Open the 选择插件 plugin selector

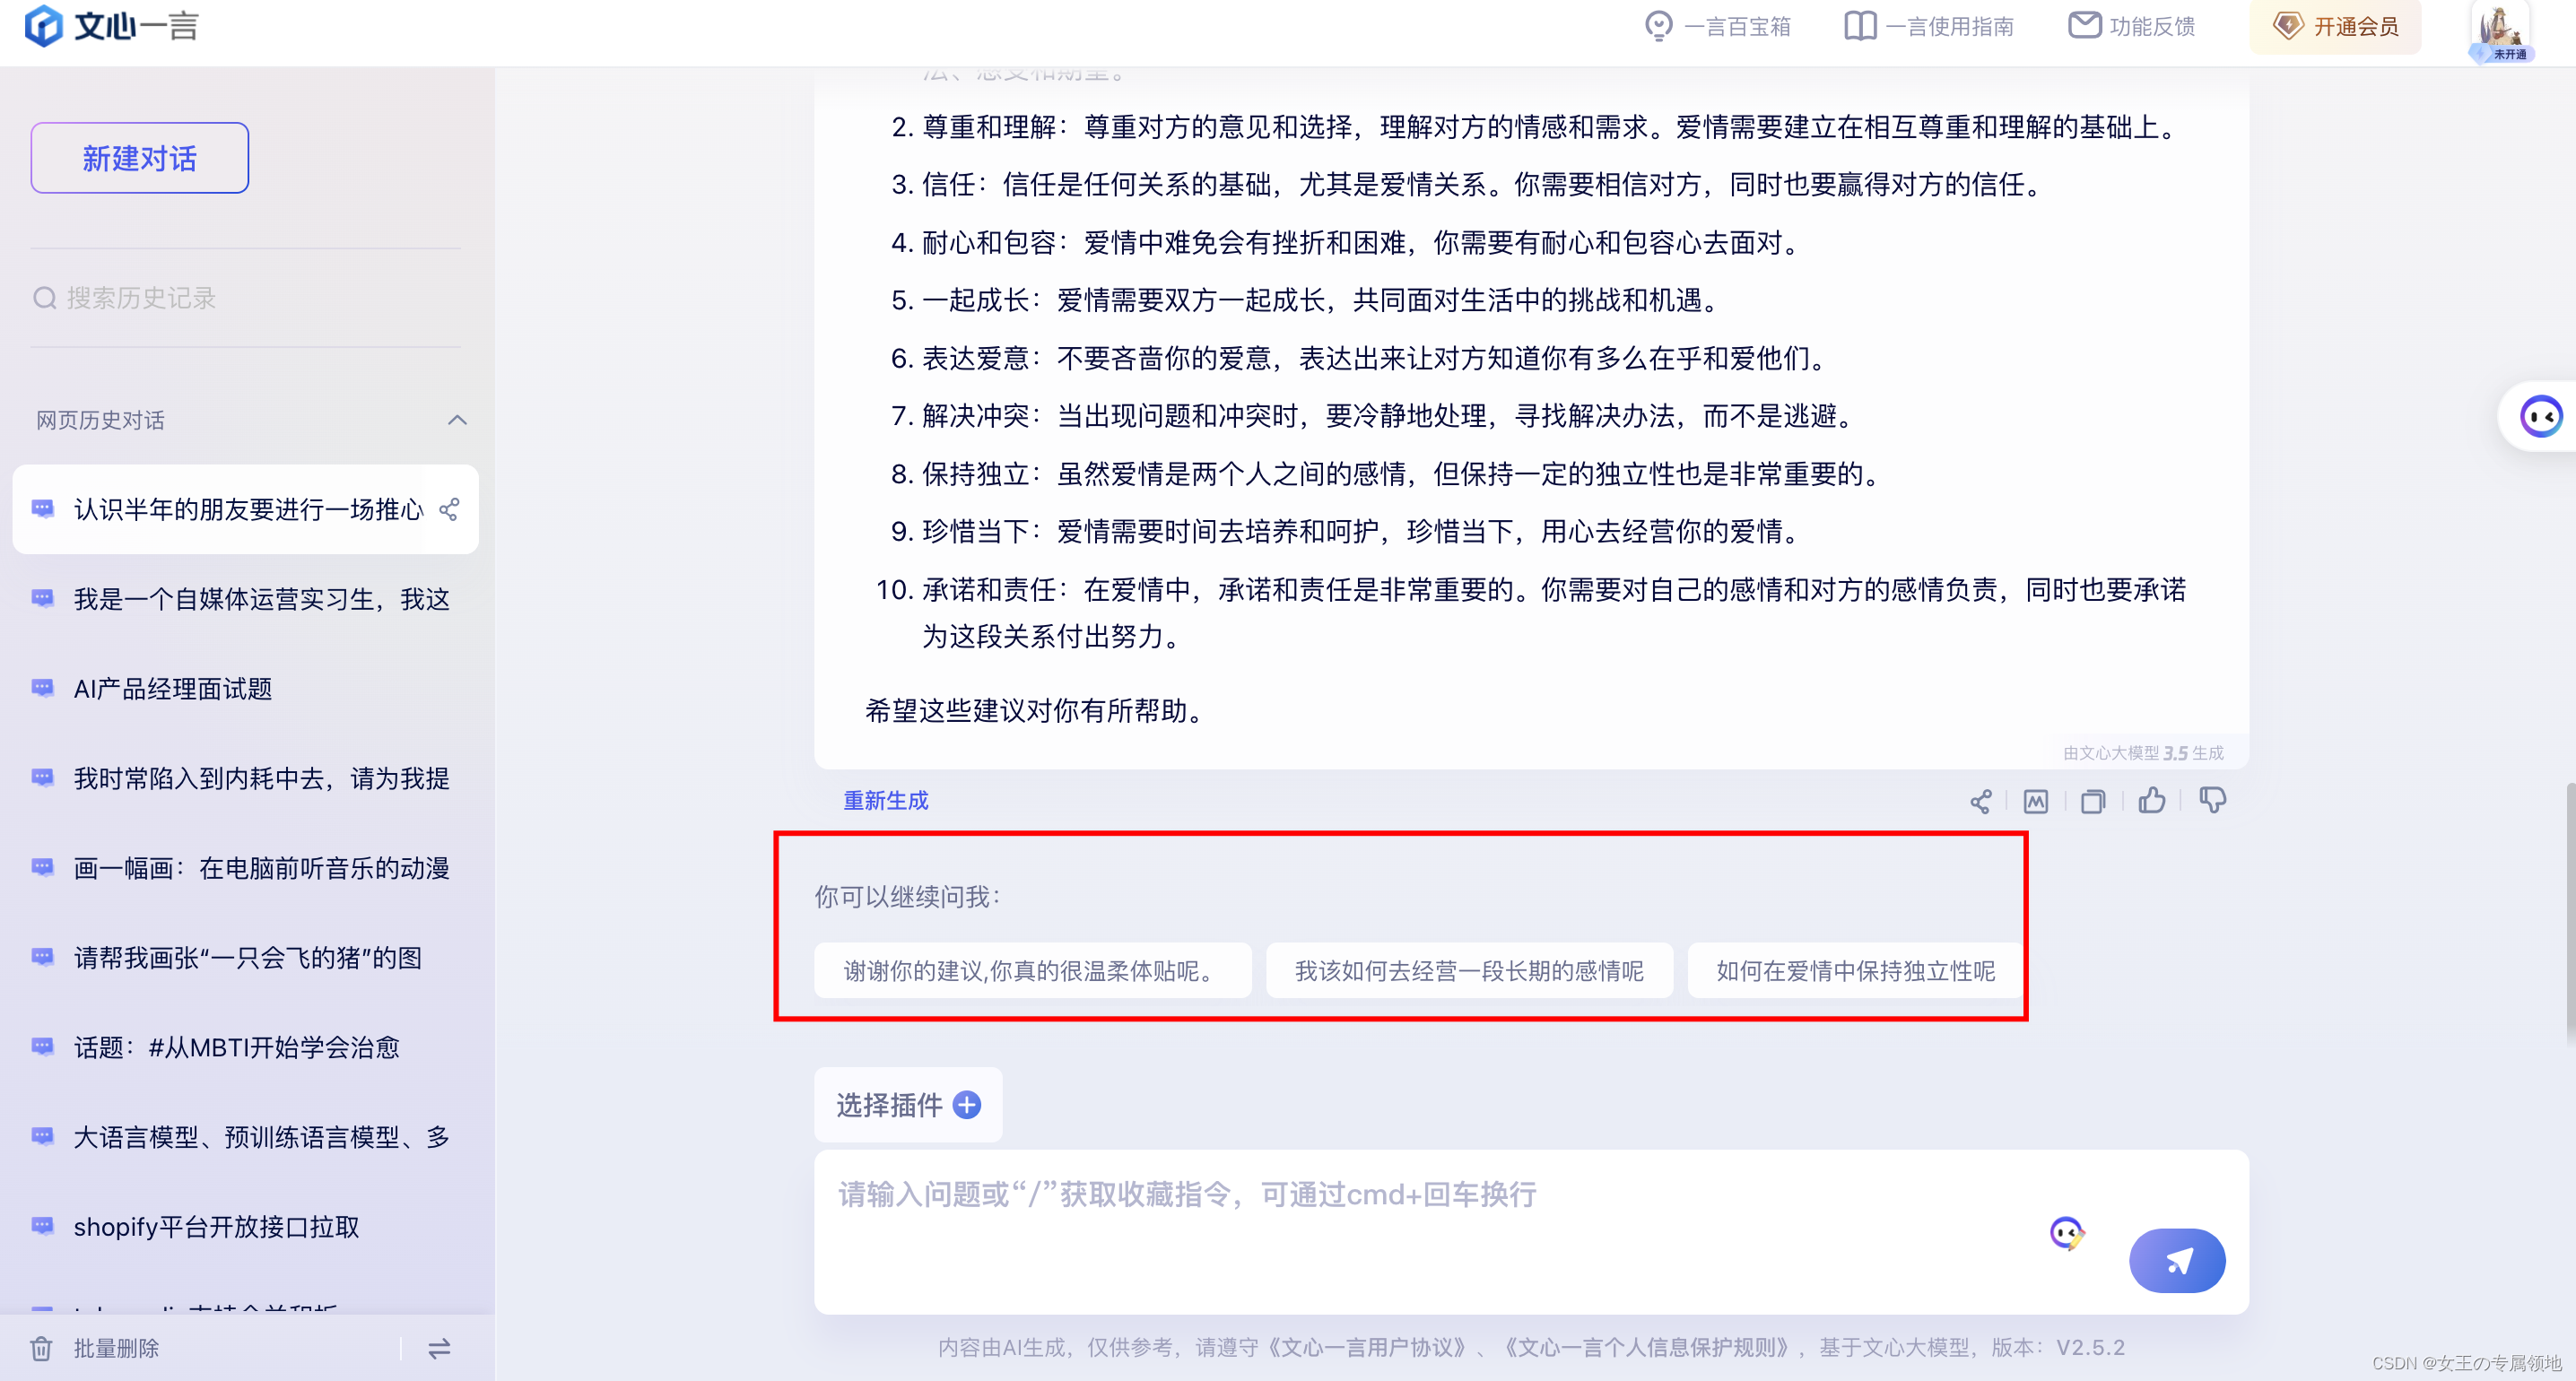pos(908,1105)
